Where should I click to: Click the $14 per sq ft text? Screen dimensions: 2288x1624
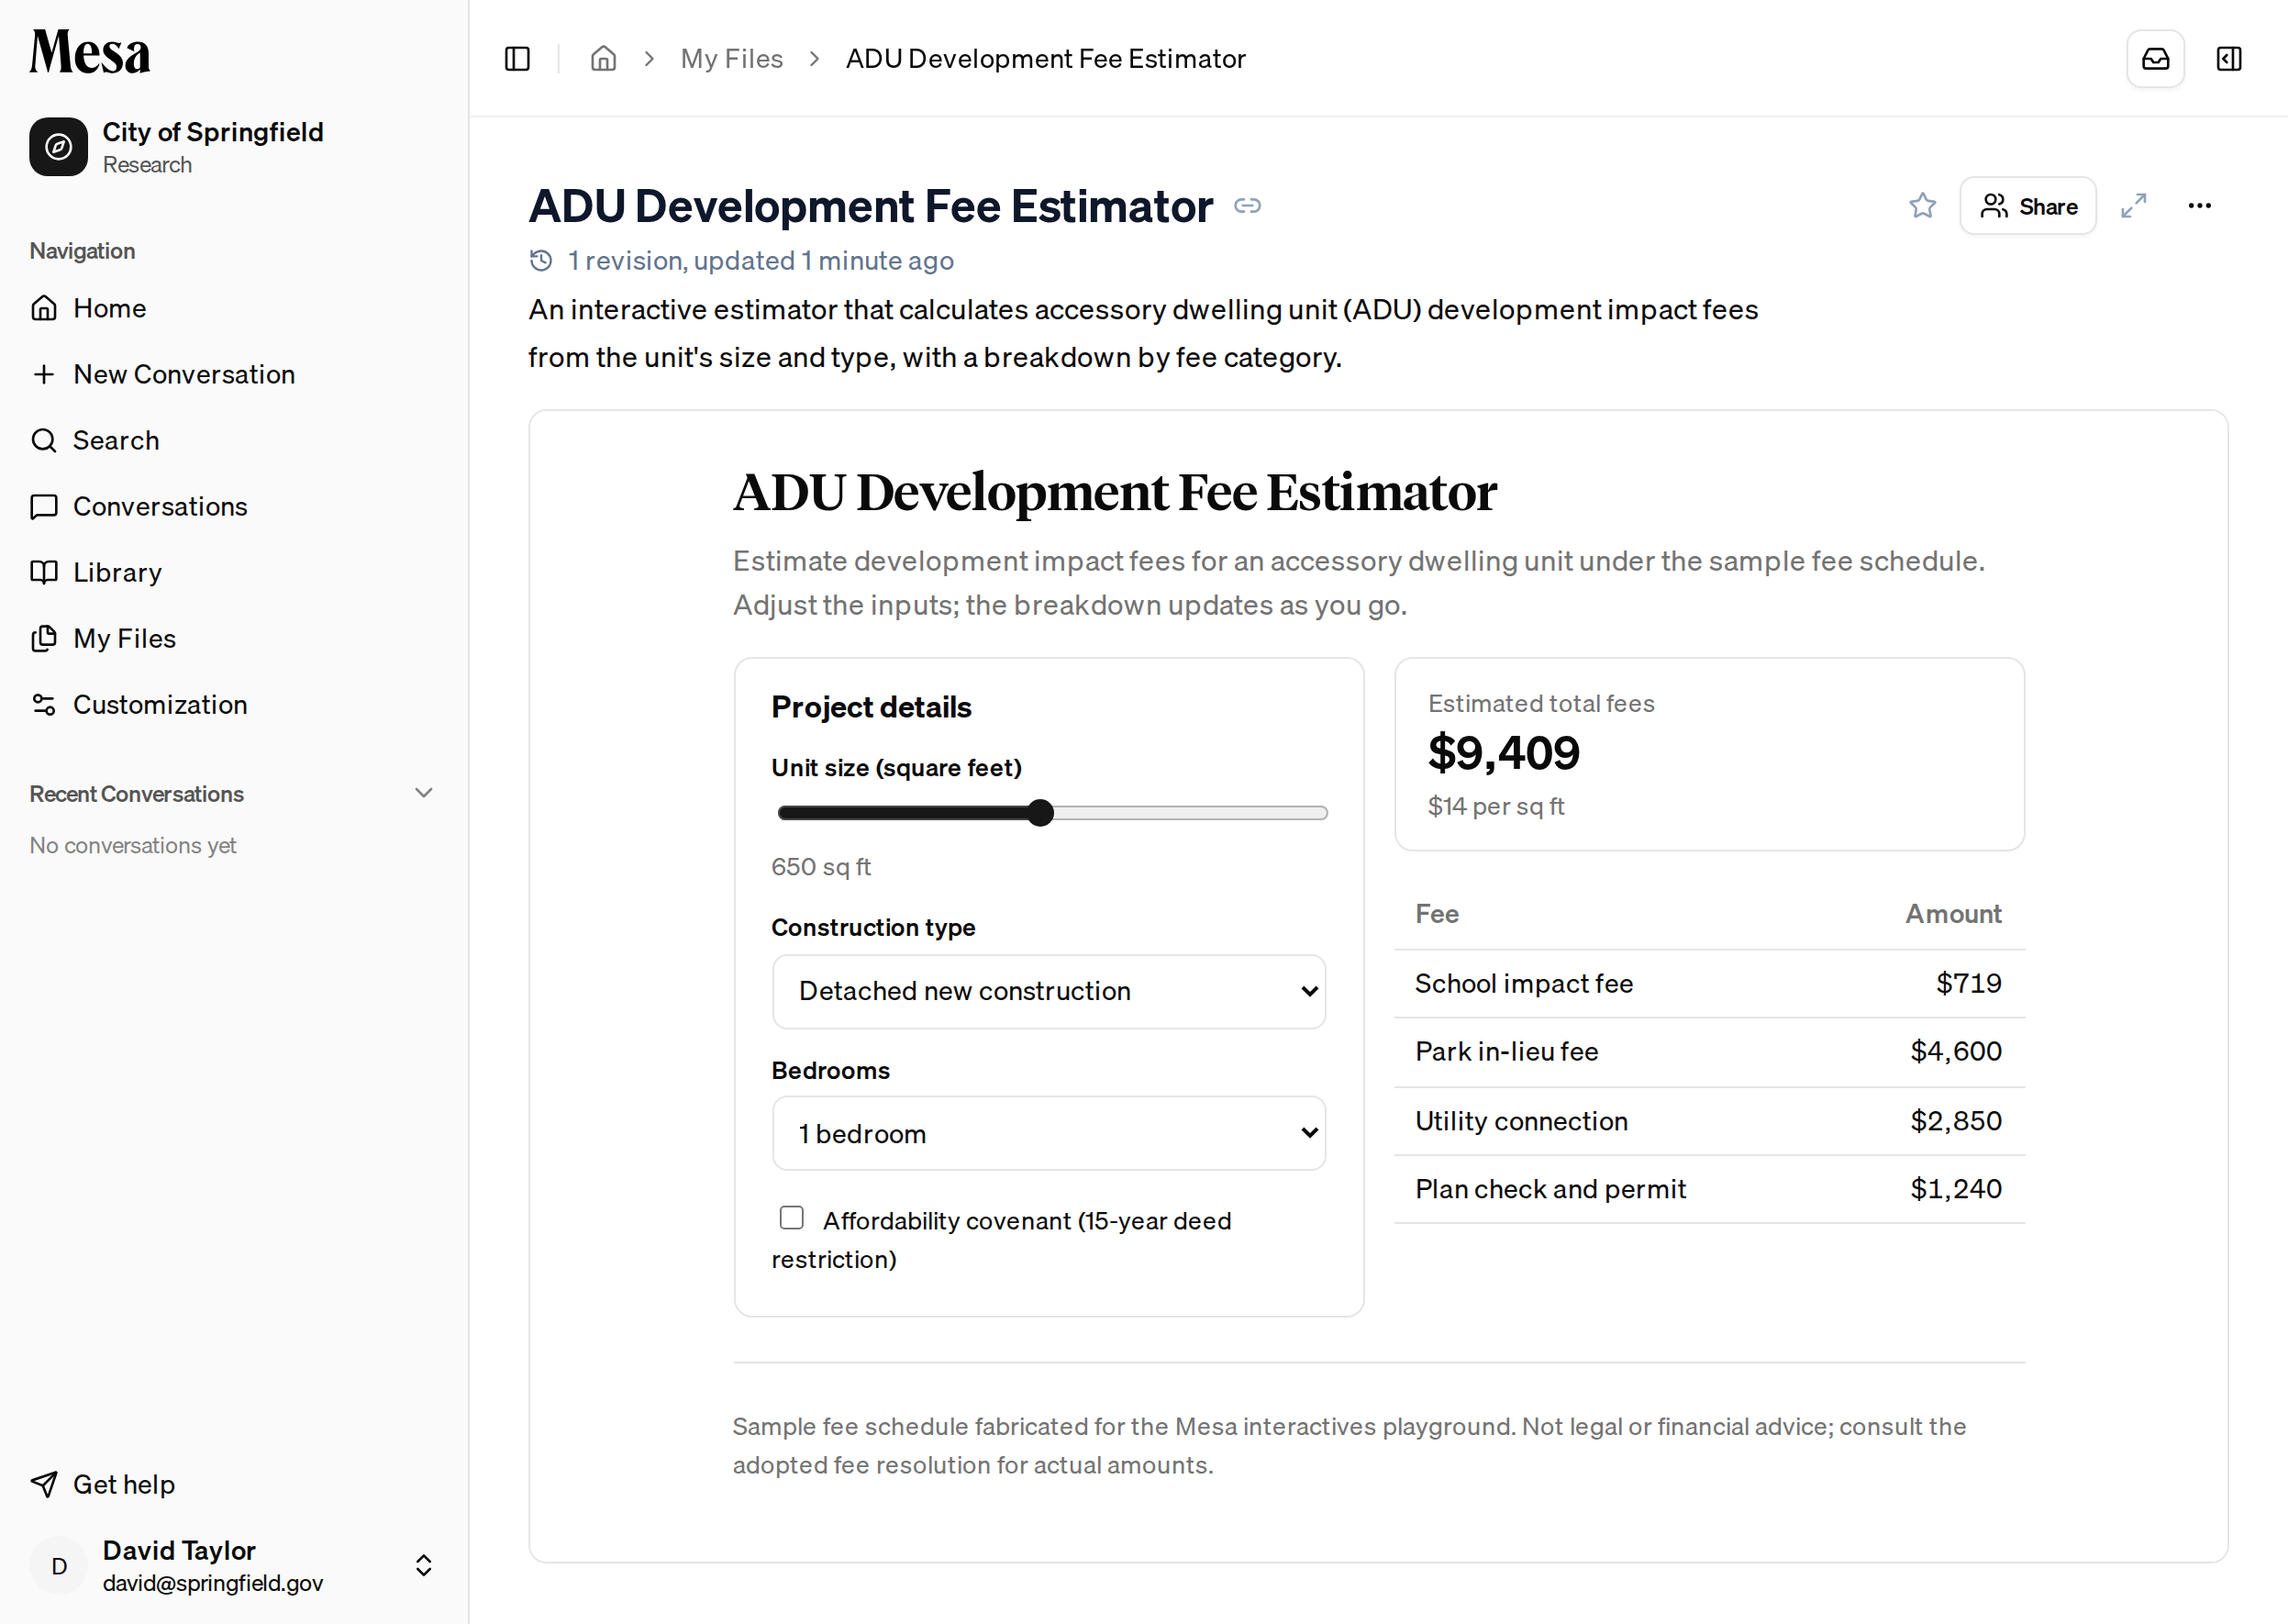click(1495, 806)
